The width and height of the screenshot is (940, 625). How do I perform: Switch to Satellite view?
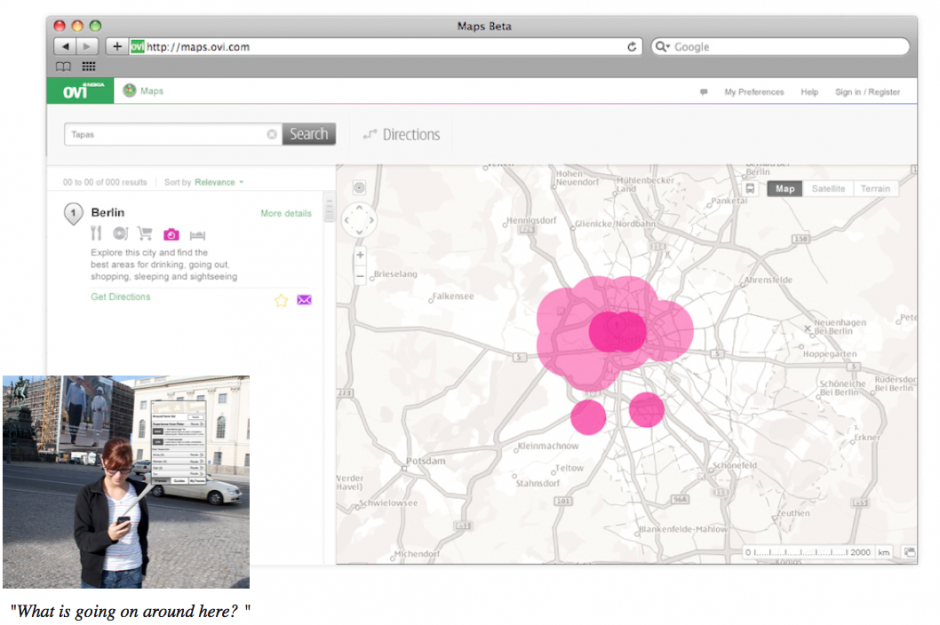coord(828,189)
